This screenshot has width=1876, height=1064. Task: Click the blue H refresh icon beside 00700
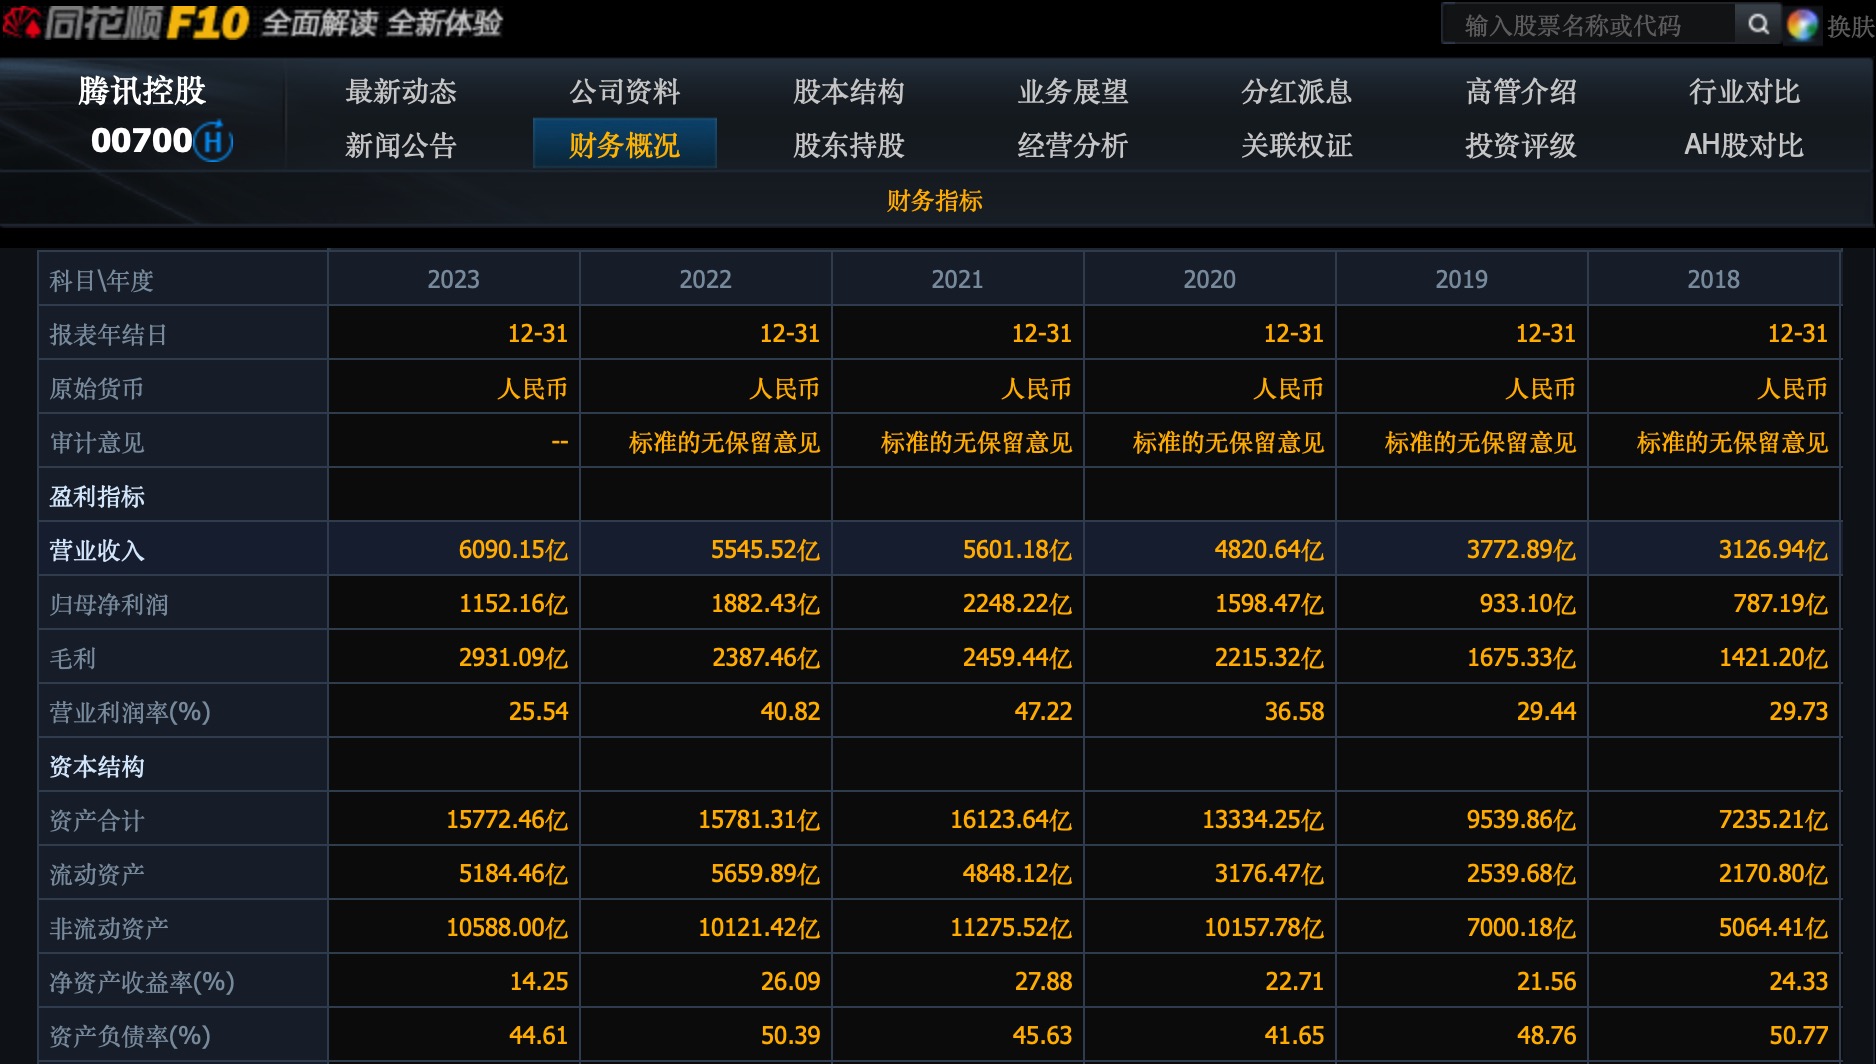(x=216, y=142)
